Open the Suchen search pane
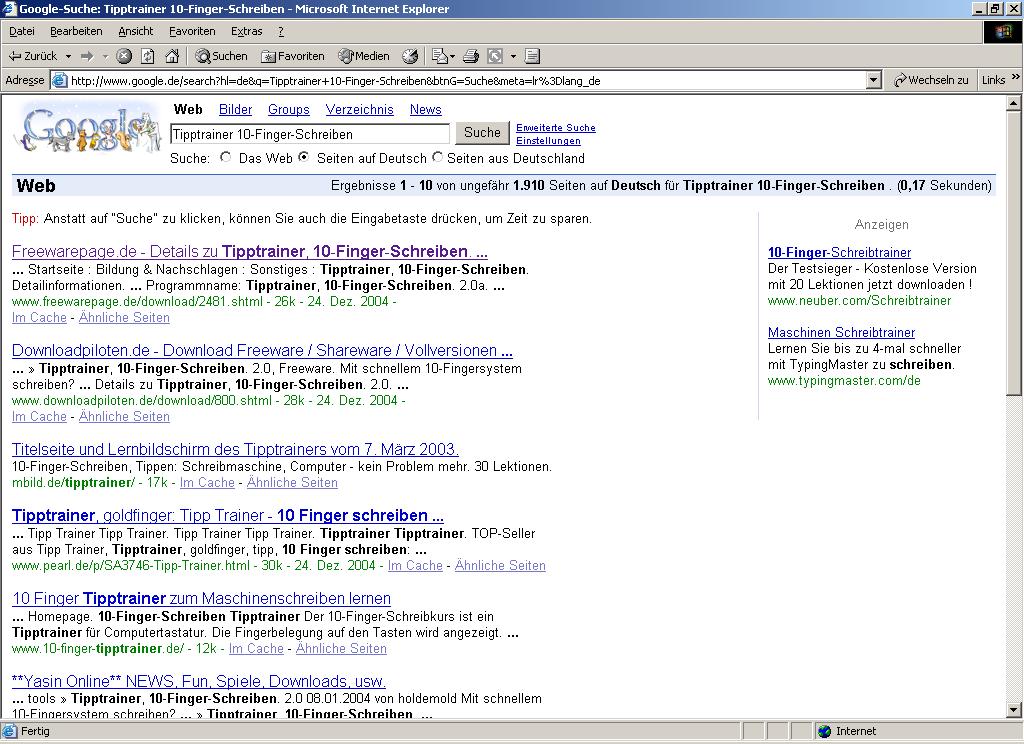The image size is (1024, 744). tap(221, 56)
